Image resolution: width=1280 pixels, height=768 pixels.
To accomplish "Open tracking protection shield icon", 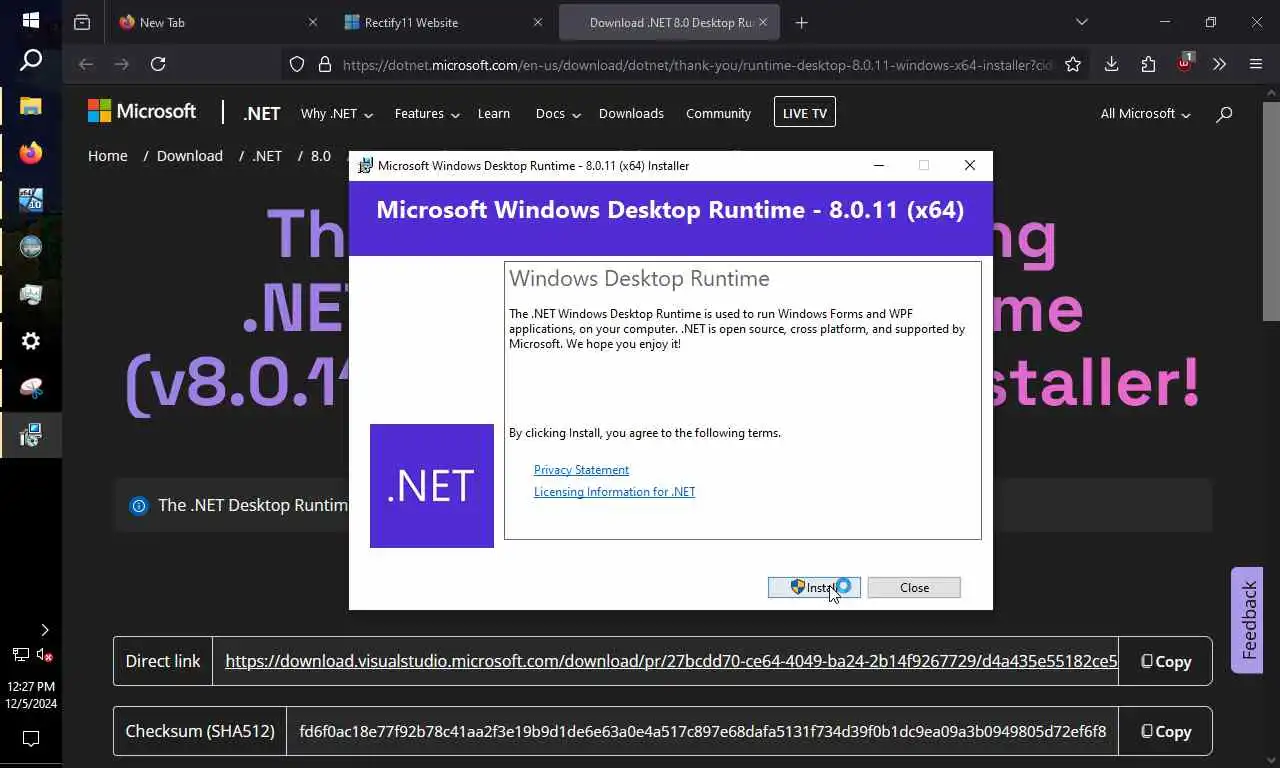I will 297,64.
